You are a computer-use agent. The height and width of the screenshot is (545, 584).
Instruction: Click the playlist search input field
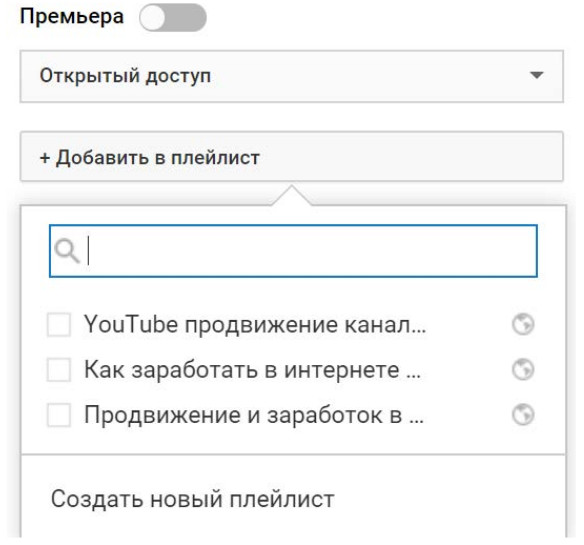[x=293, y=251]
